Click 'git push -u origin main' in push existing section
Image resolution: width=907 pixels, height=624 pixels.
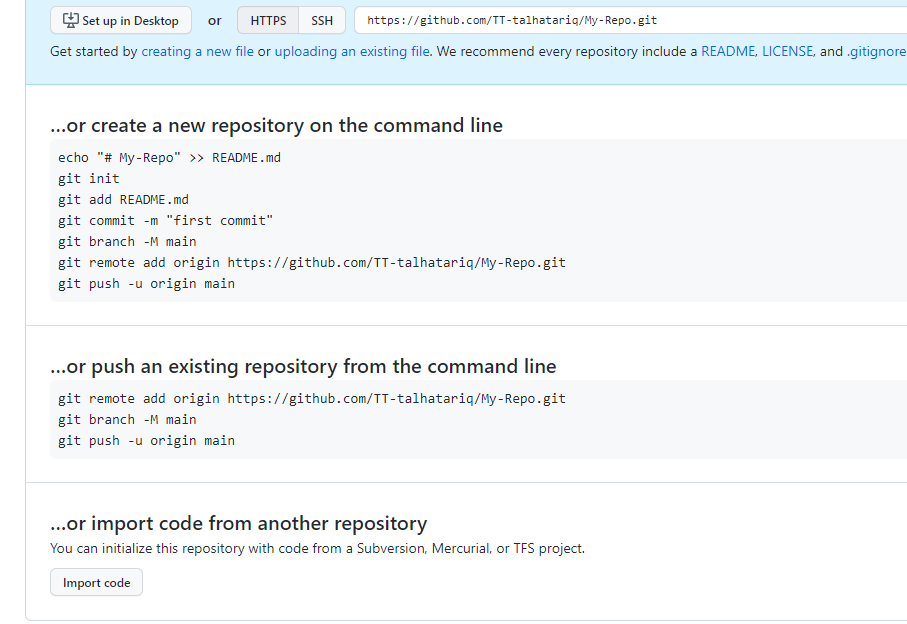146,441
